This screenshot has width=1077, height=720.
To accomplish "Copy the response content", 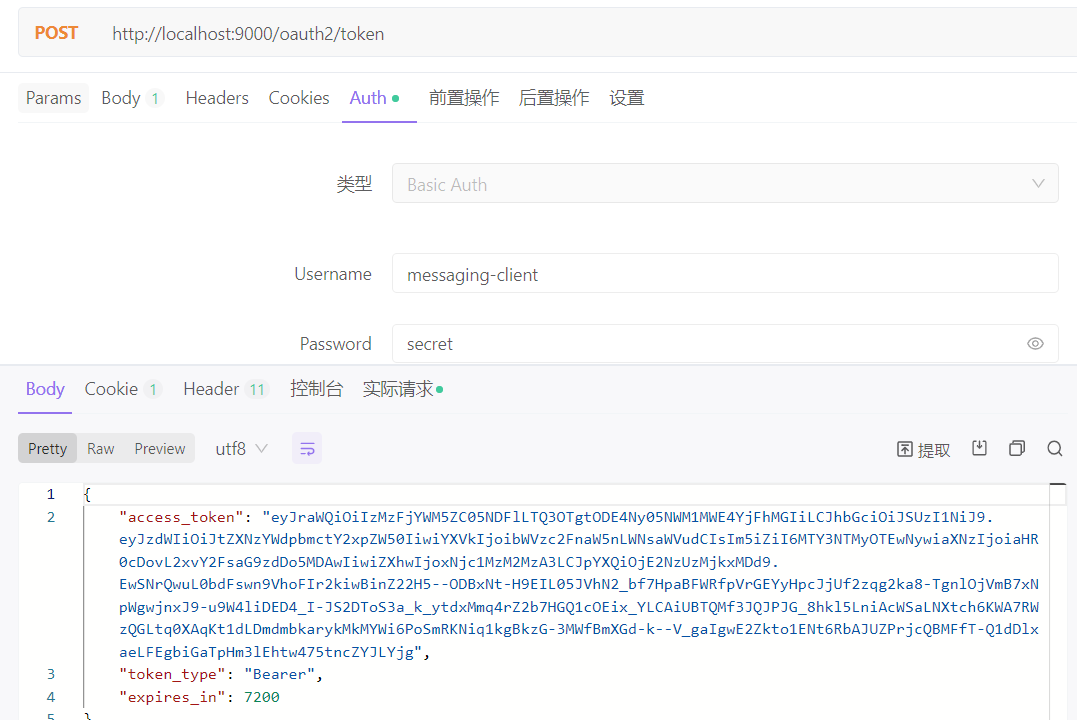I will click(1017, 448).
